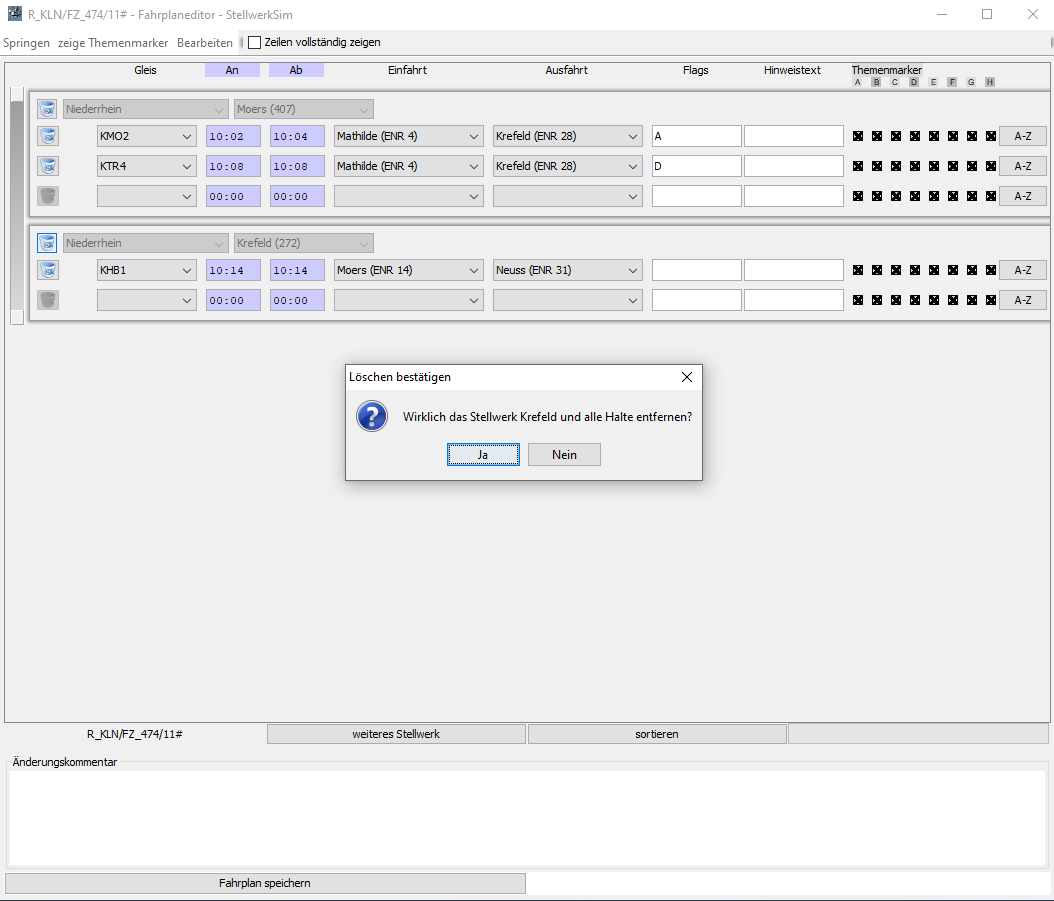Toggle Themenmarker H in the KHB1 row

[990, 270]
